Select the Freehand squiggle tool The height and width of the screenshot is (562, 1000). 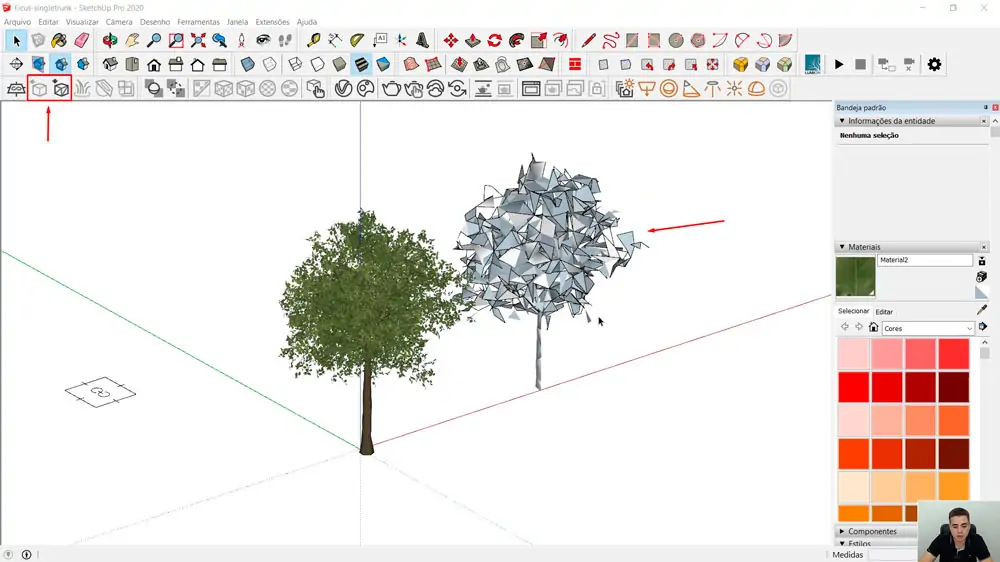[610, 40]
